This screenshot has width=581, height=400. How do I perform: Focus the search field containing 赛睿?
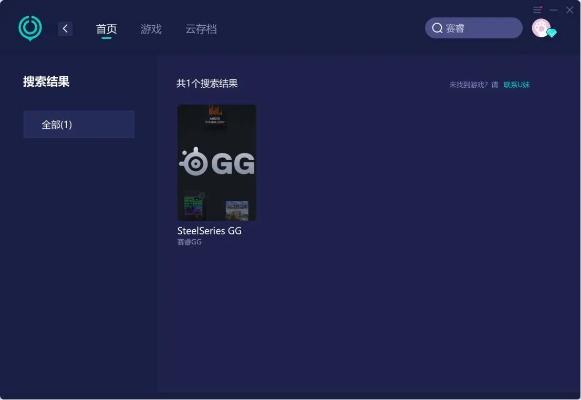[x=474, y=28]
